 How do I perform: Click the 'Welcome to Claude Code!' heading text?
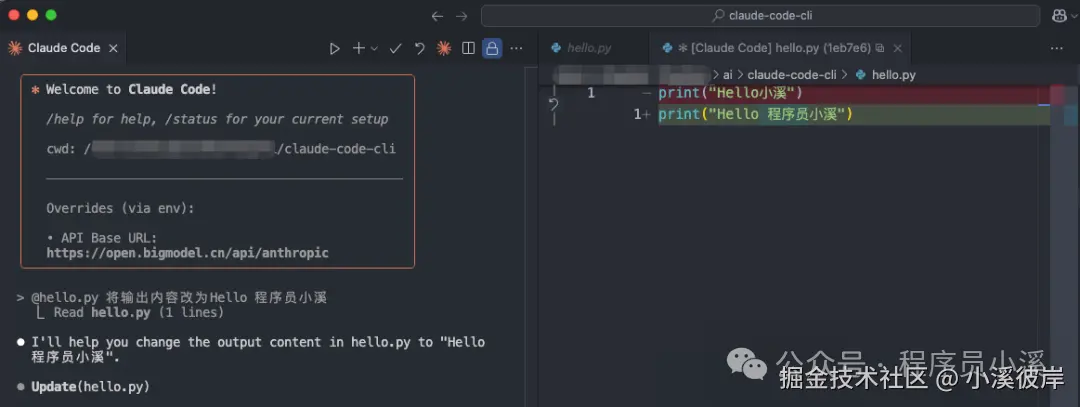click(132, 90)
